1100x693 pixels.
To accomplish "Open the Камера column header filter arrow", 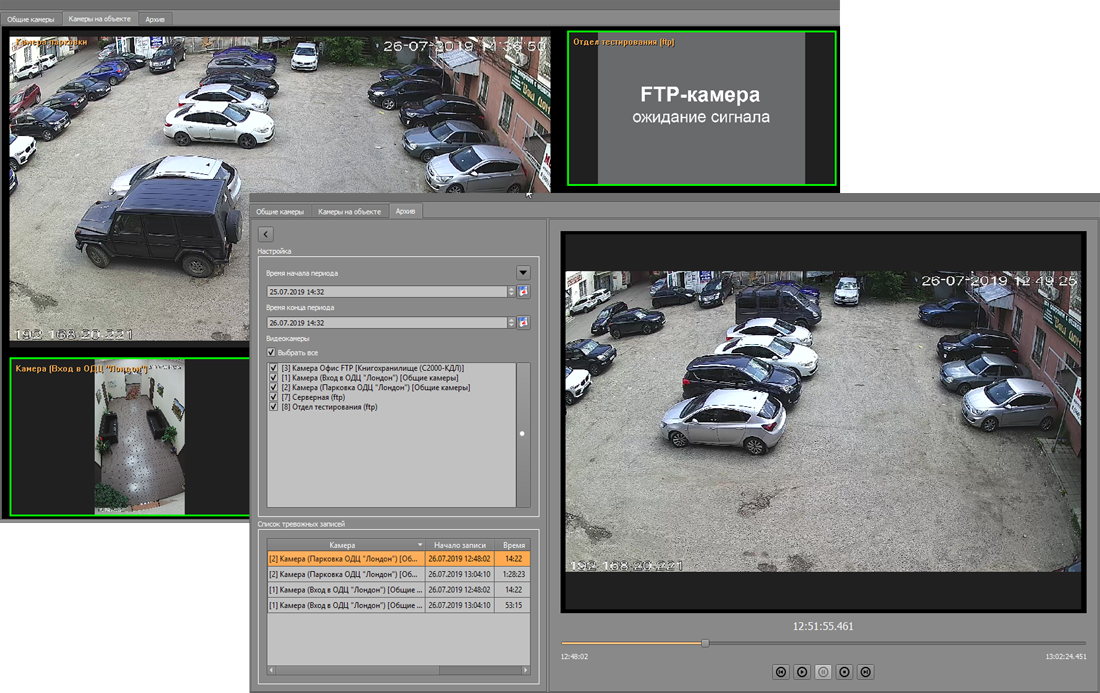I will (x=420, y=545).
